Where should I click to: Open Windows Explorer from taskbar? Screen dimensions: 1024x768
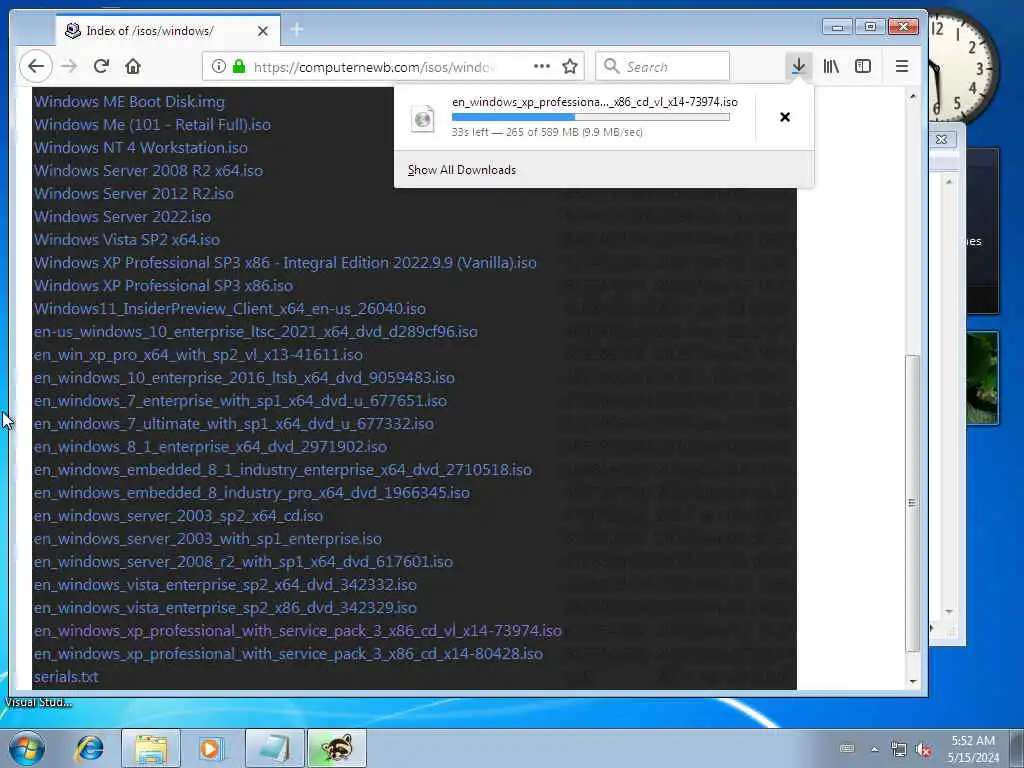pos(152,748)
